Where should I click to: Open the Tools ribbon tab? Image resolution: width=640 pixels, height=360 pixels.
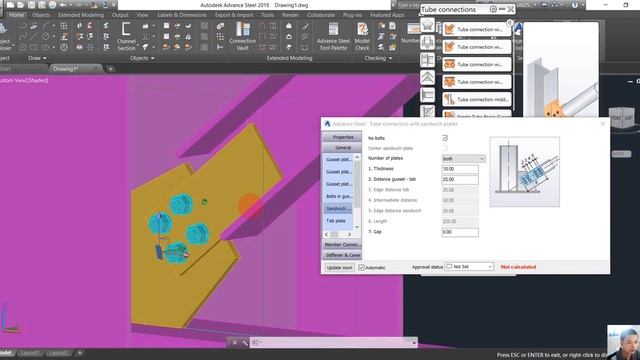267,15
